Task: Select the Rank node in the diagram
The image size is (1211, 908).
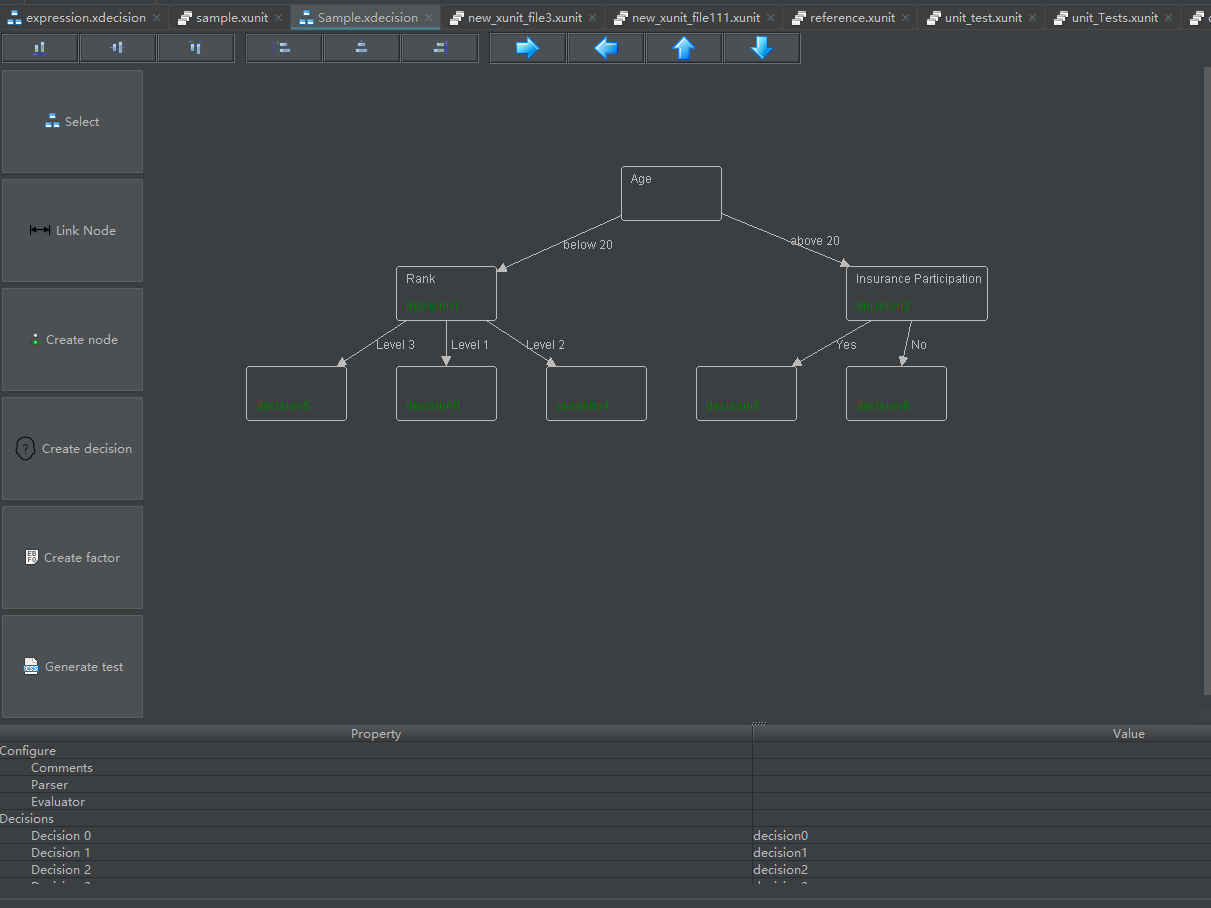Action: tap(446, 293)
